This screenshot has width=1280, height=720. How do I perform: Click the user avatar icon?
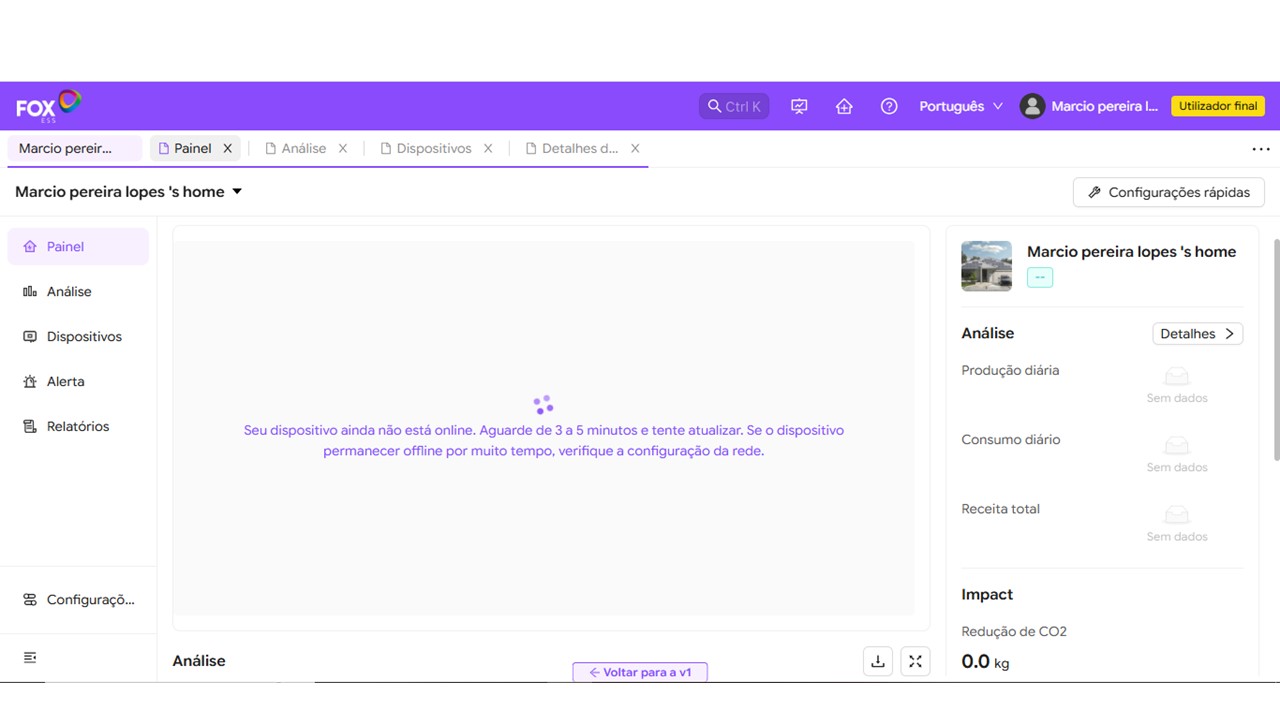coord(1032,106)
